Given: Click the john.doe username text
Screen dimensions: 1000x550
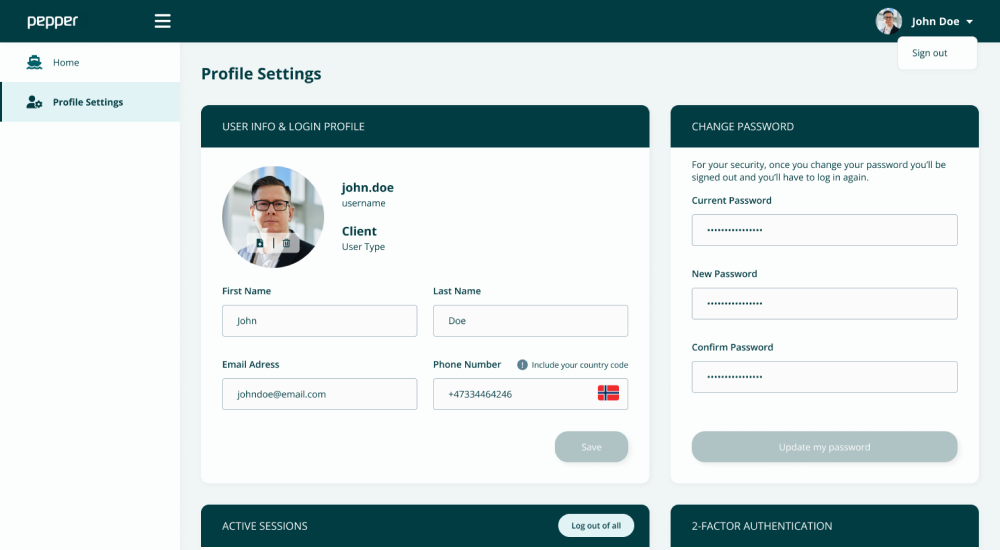Looking at the screenshot, I should pyautogui.click(x=367, y=188).
